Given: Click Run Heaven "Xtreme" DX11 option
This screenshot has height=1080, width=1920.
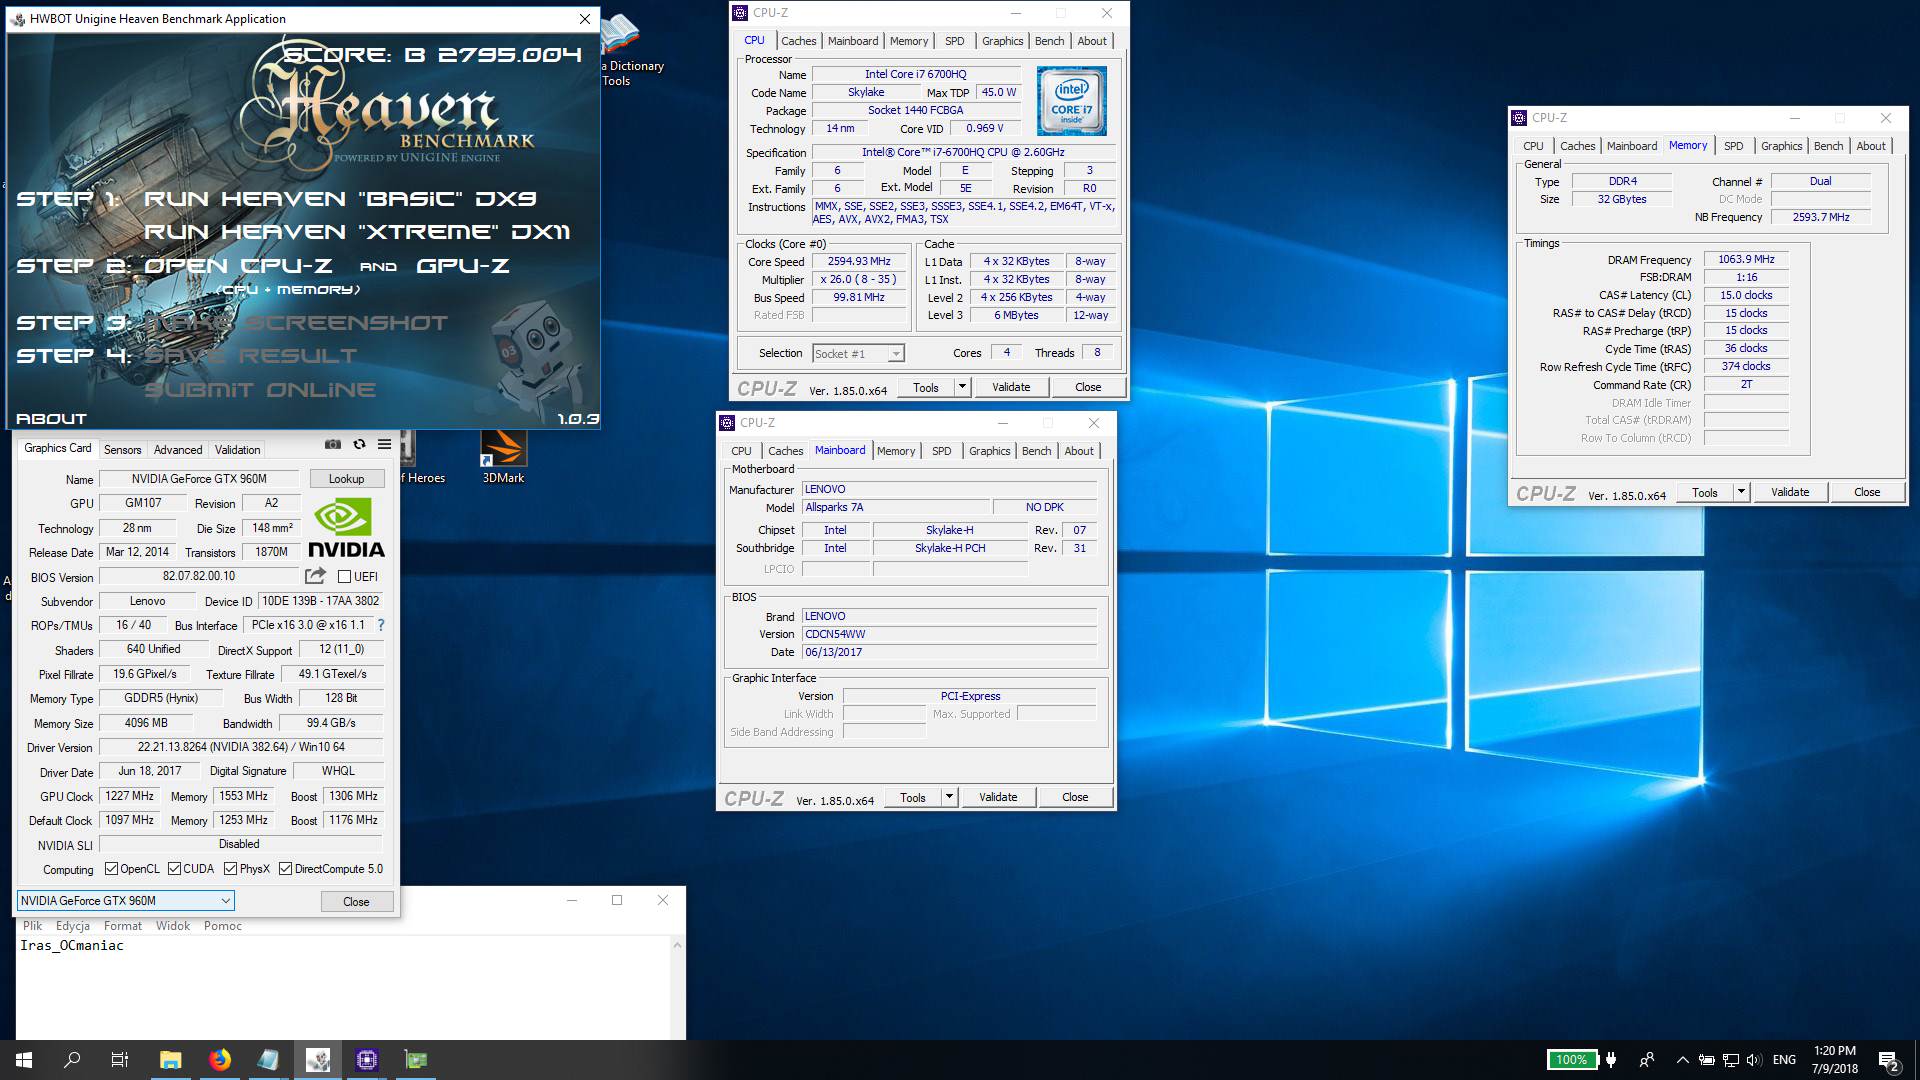Looking at the screenshot, I should click(x=357, y=232).
